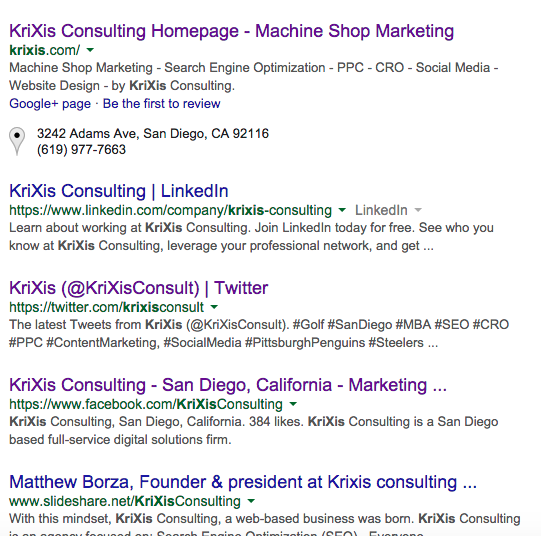
Task: Select the 3242 Adams Ave address text
Action: pyautogui.click(x=153, y=134)
